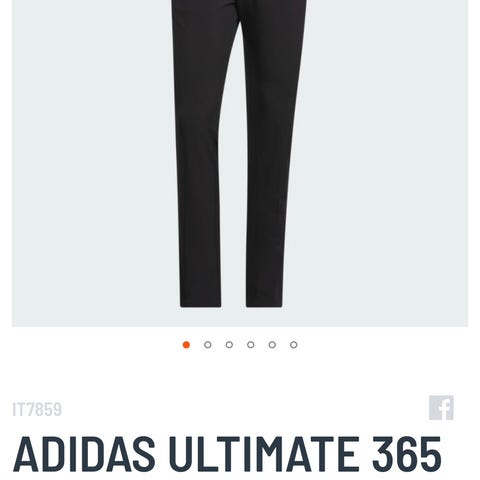Jump to the third product image dot
This screenshot has width=480, height=480.
pyautogui.click(x=229, y=345)
